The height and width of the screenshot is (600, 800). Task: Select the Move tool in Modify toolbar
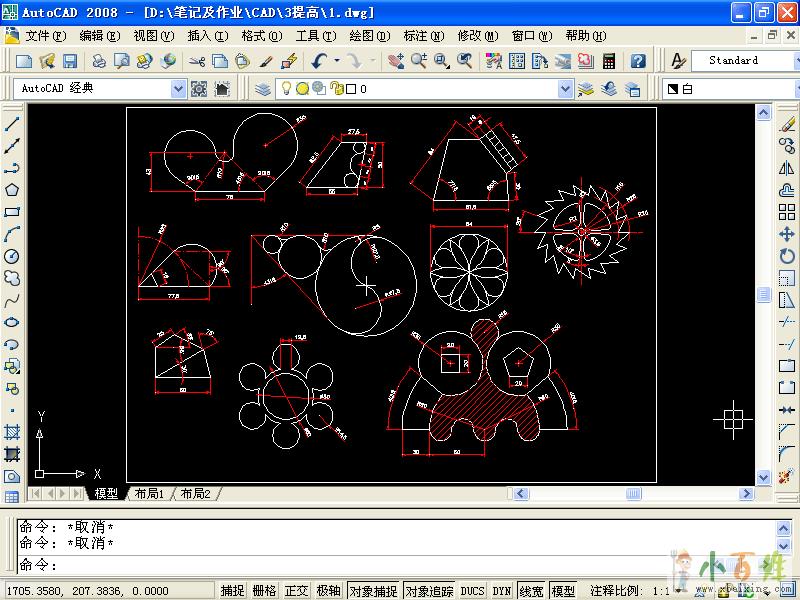click(x=788, y=234)
